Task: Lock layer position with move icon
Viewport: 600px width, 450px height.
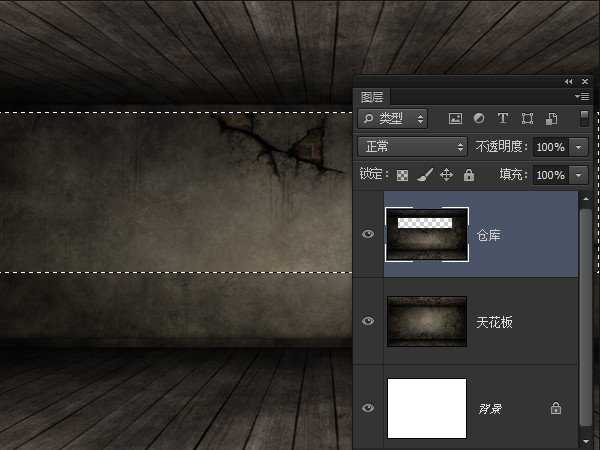Action: [446, 175]
